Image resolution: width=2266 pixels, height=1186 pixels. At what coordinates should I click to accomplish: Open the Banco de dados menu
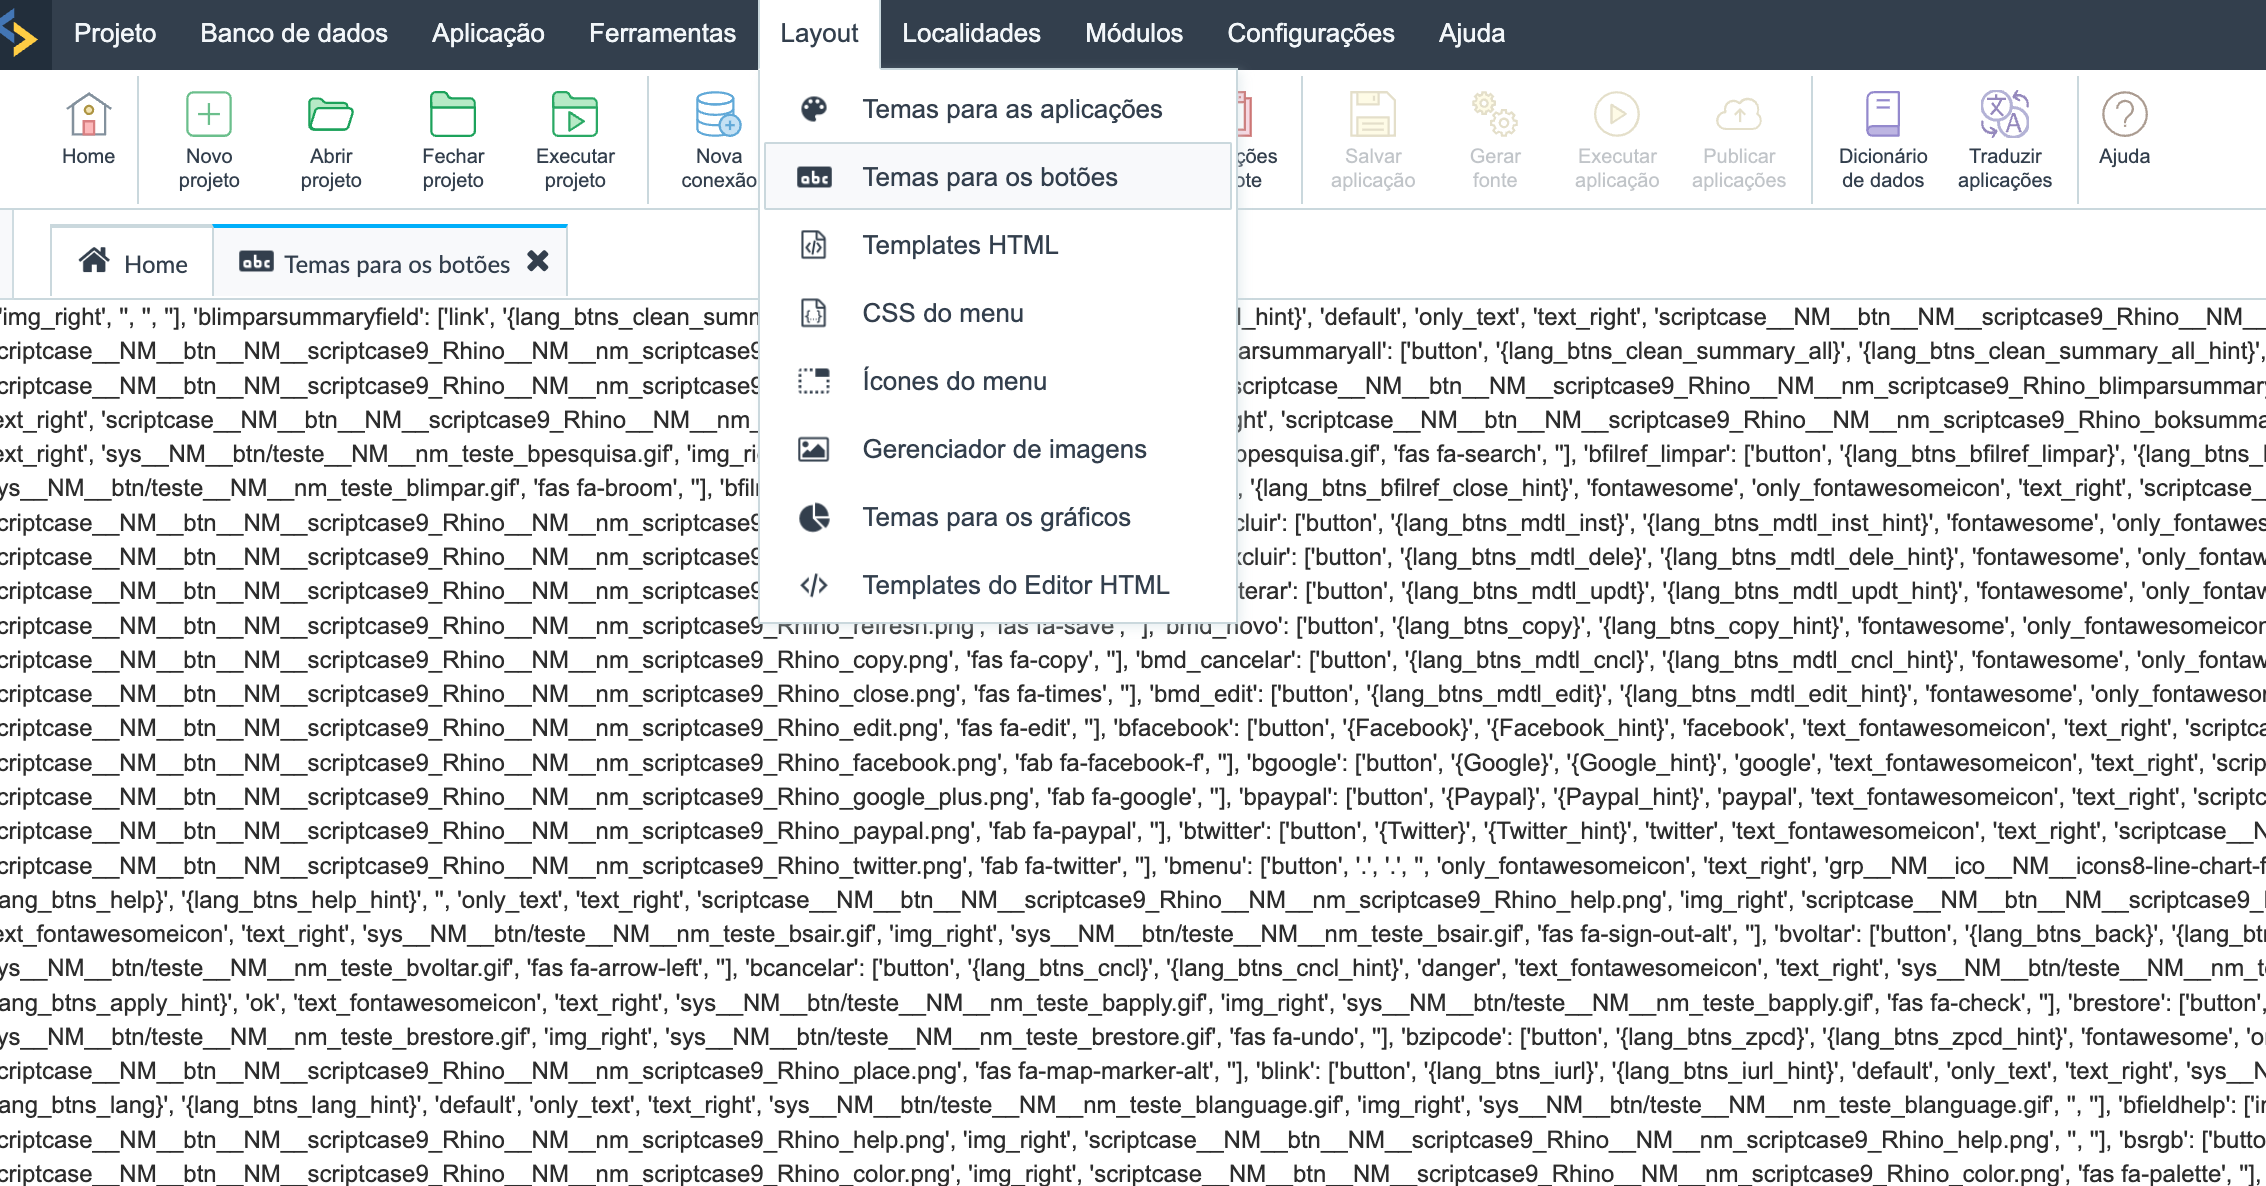click(294, 33)
